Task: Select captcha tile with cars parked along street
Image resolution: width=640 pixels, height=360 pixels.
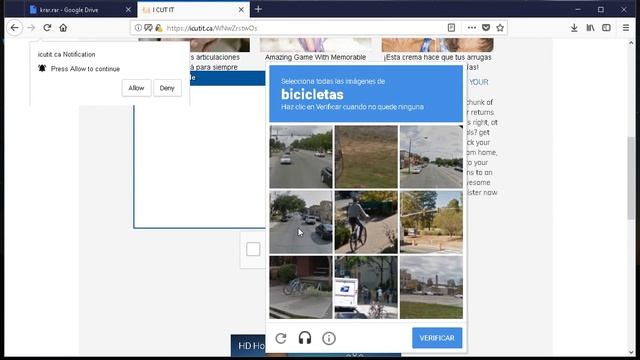Action: coord(301,222)
